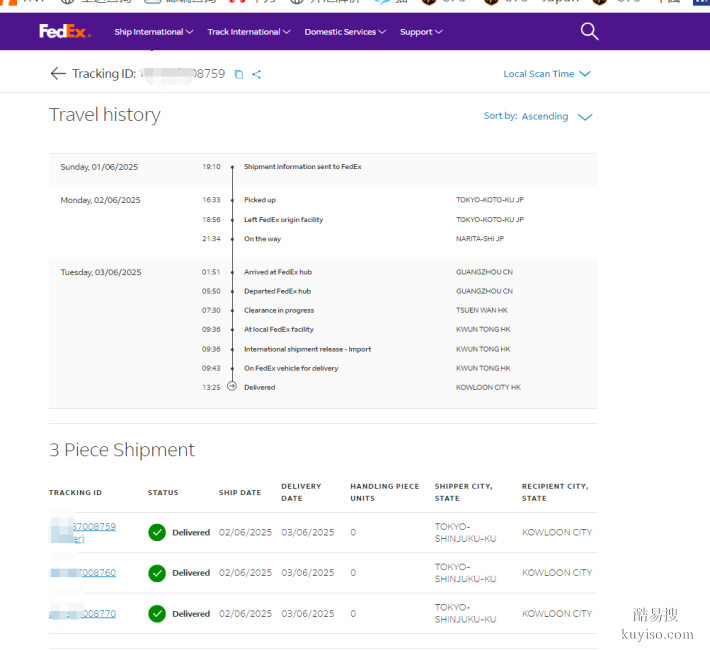Copy the tracking ID with the copy icon

(239, 74)
